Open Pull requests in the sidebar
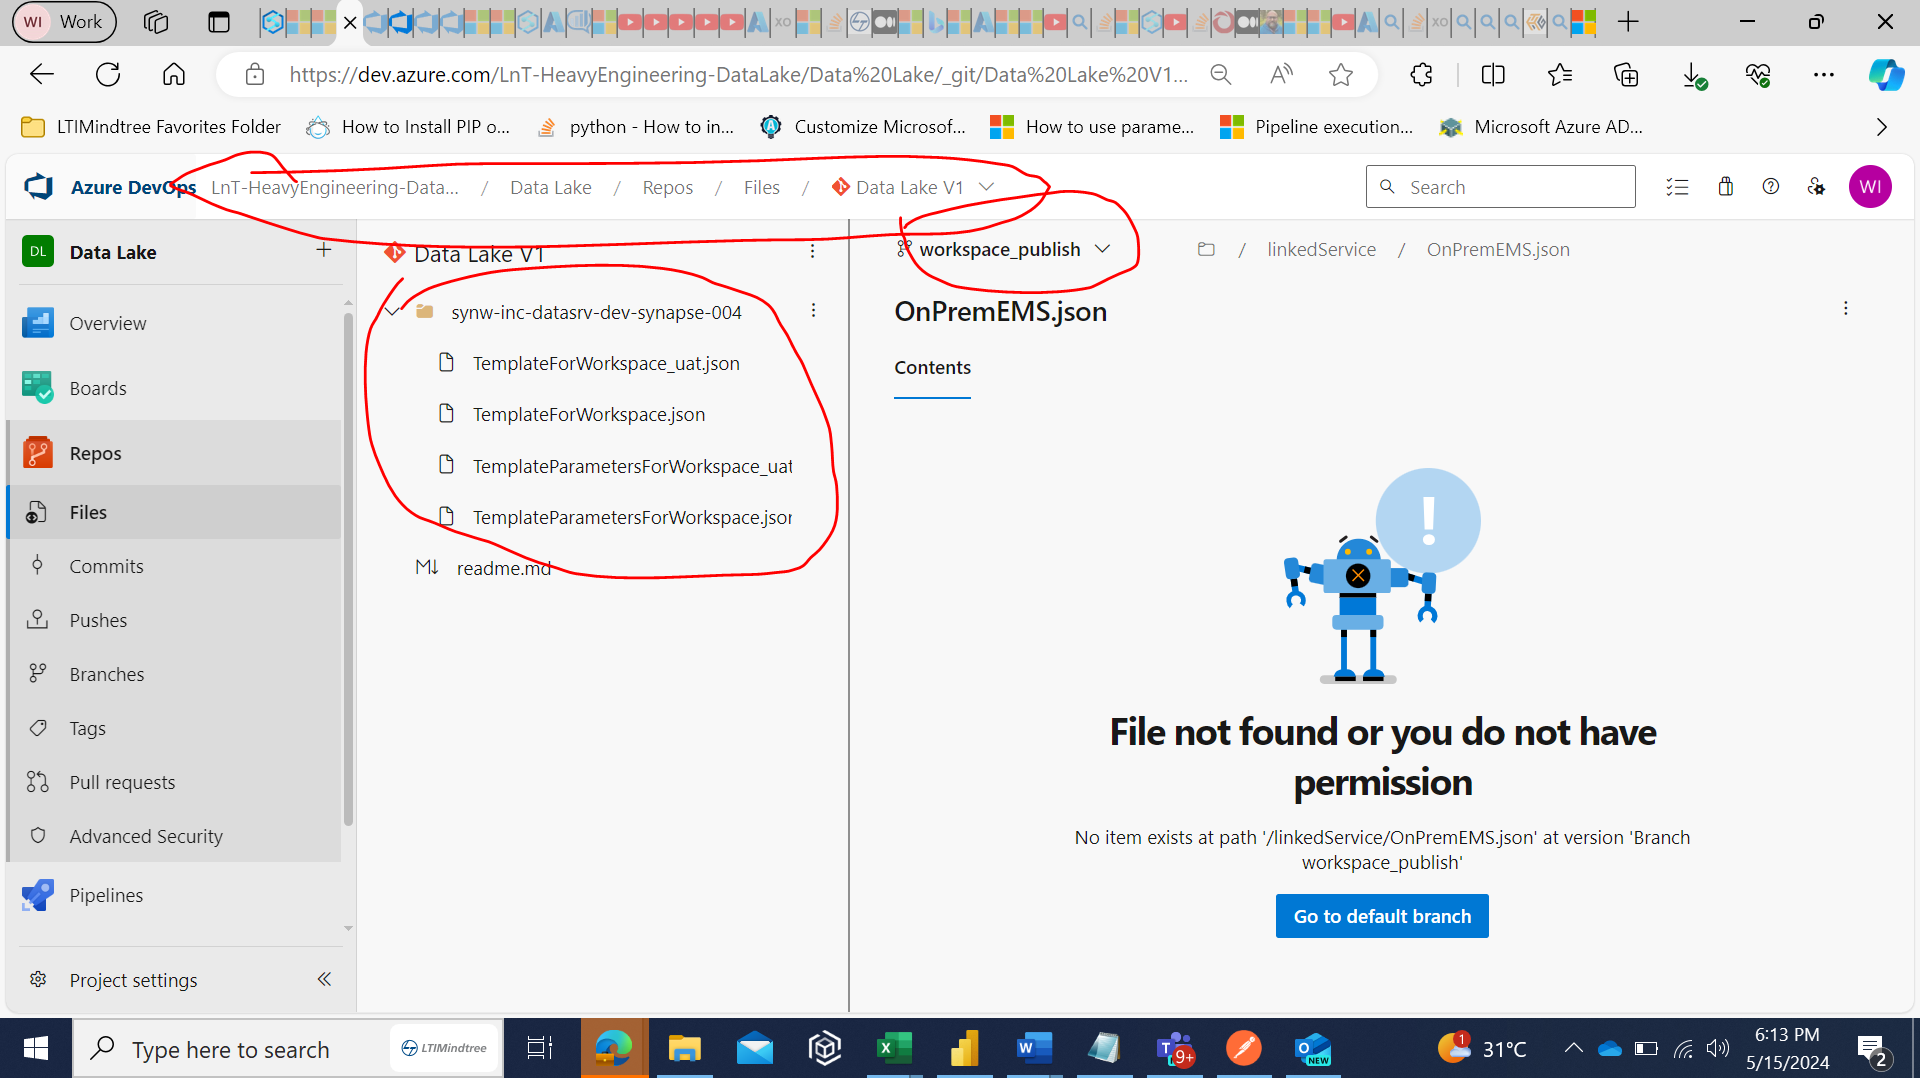The height and width of the screenshot is (1078, 1920). tap(122, 781)
